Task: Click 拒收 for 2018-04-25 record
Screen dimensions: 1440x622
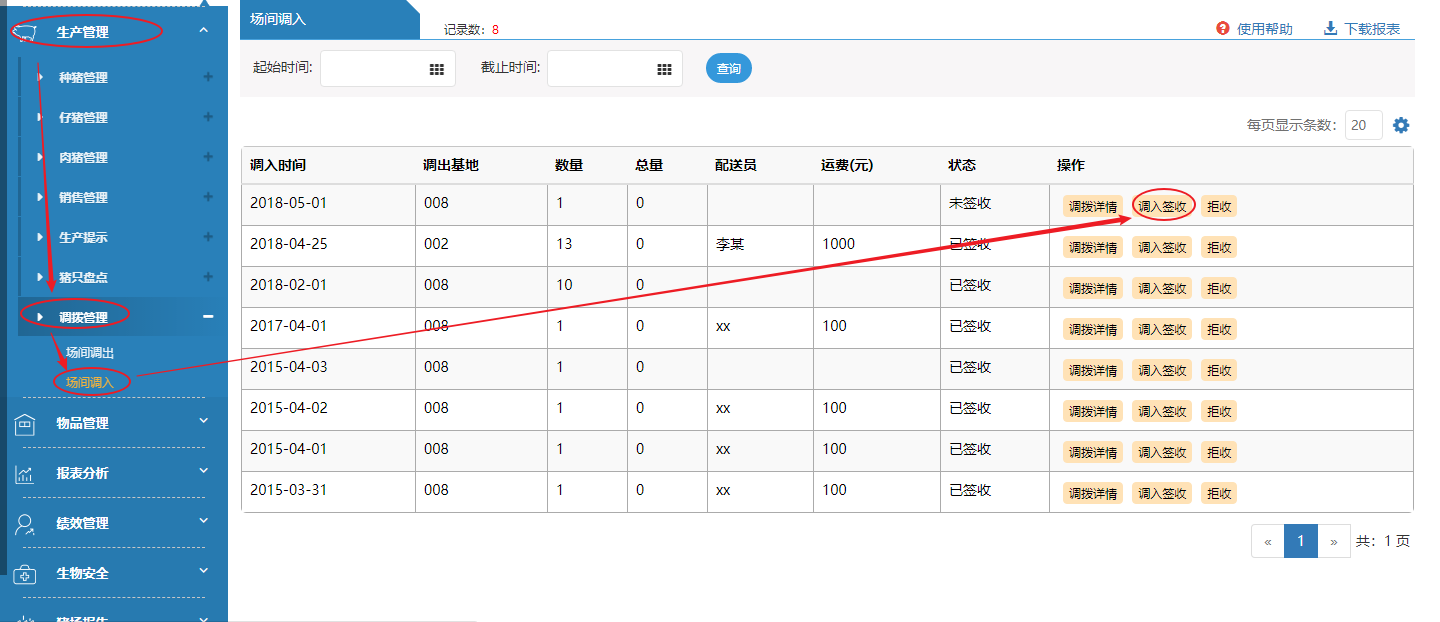Action: click(1218, 247)
